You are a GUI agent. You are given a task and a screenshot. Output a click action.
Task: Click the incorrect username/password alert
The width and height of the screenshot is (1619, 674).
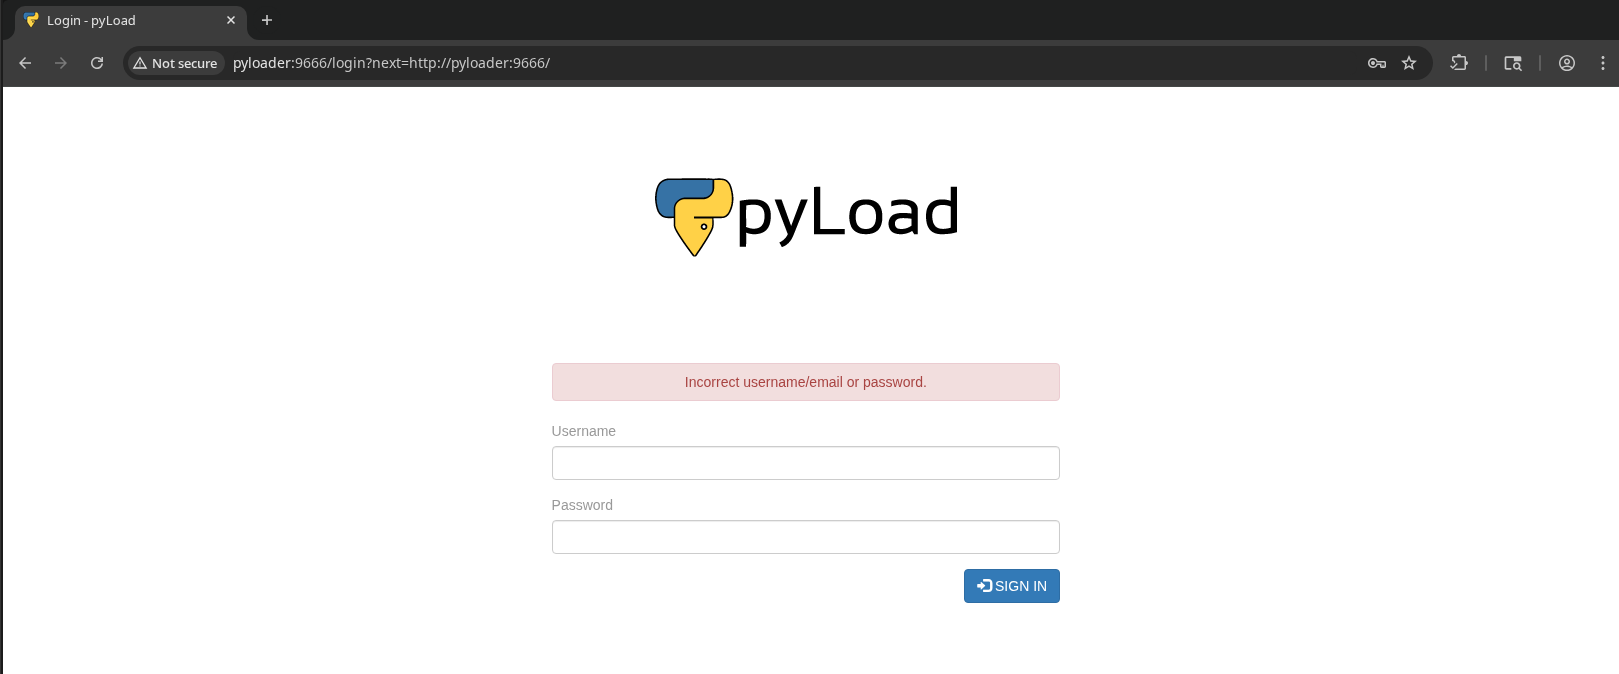(805, 382)
